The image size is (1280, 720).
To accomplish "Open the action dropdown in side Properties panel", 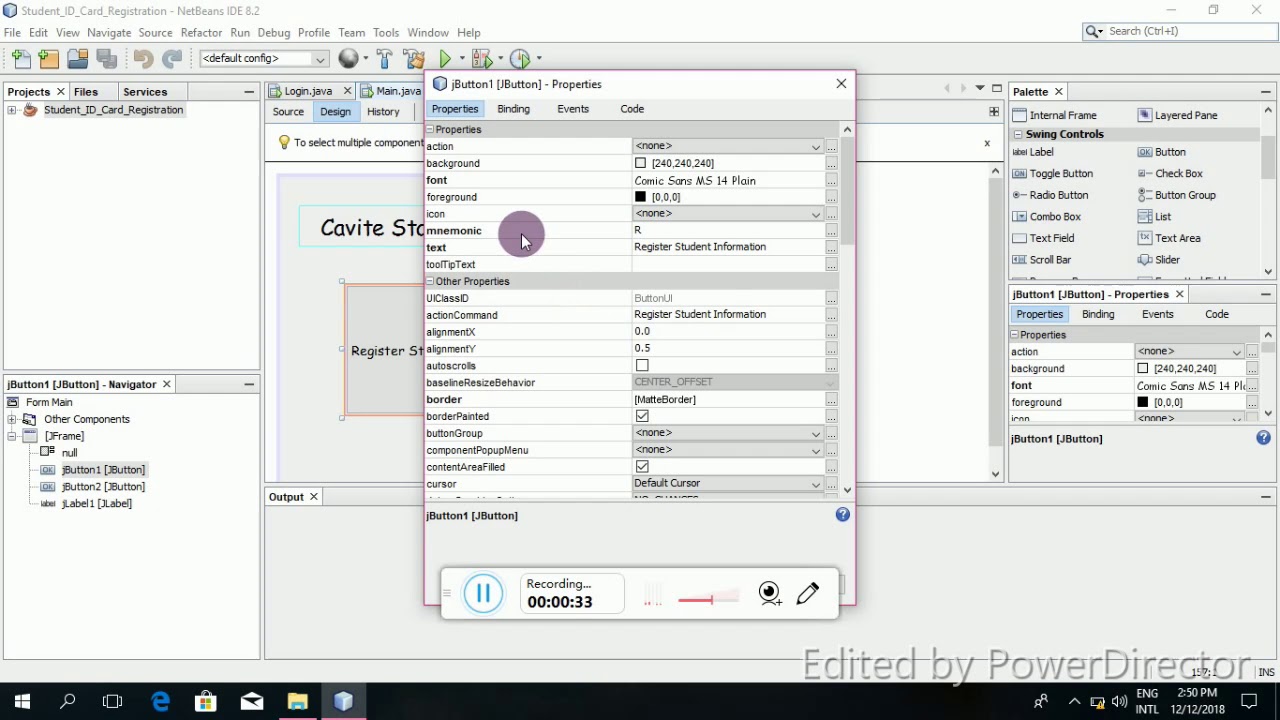I will click(x=1236, y=352).
